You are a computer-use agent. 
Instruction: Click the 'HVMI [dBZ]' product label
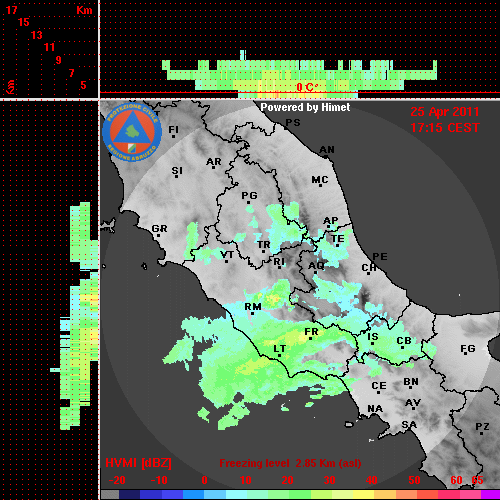tap(138, 463)
